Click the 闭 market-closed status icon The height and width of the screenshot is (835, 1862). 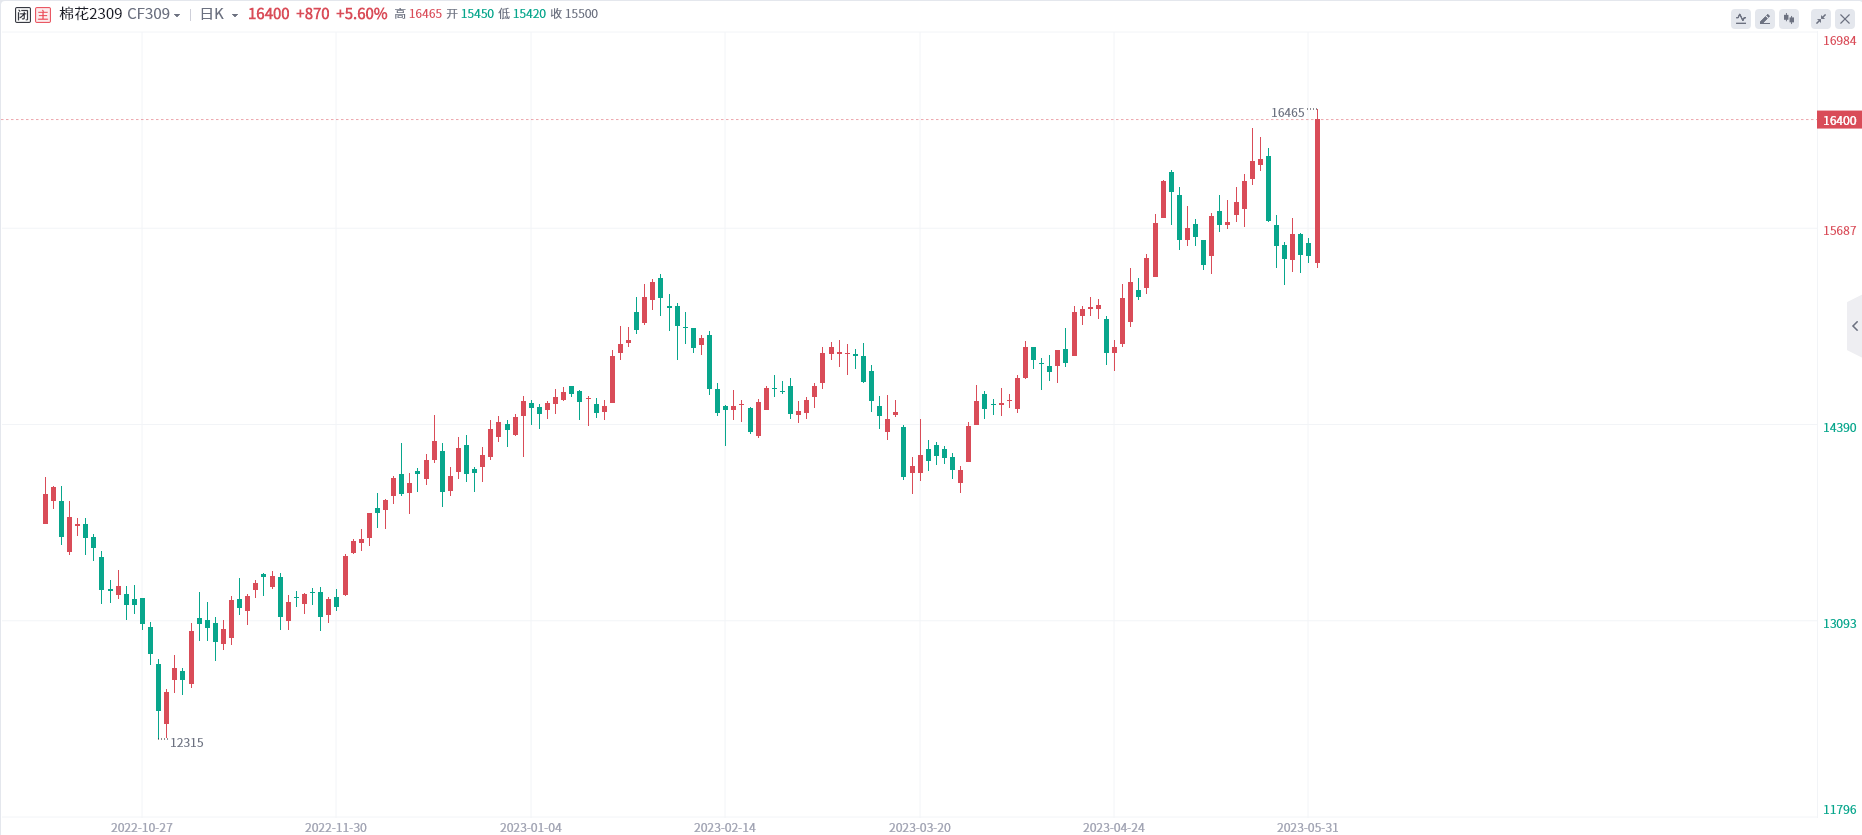23,15
